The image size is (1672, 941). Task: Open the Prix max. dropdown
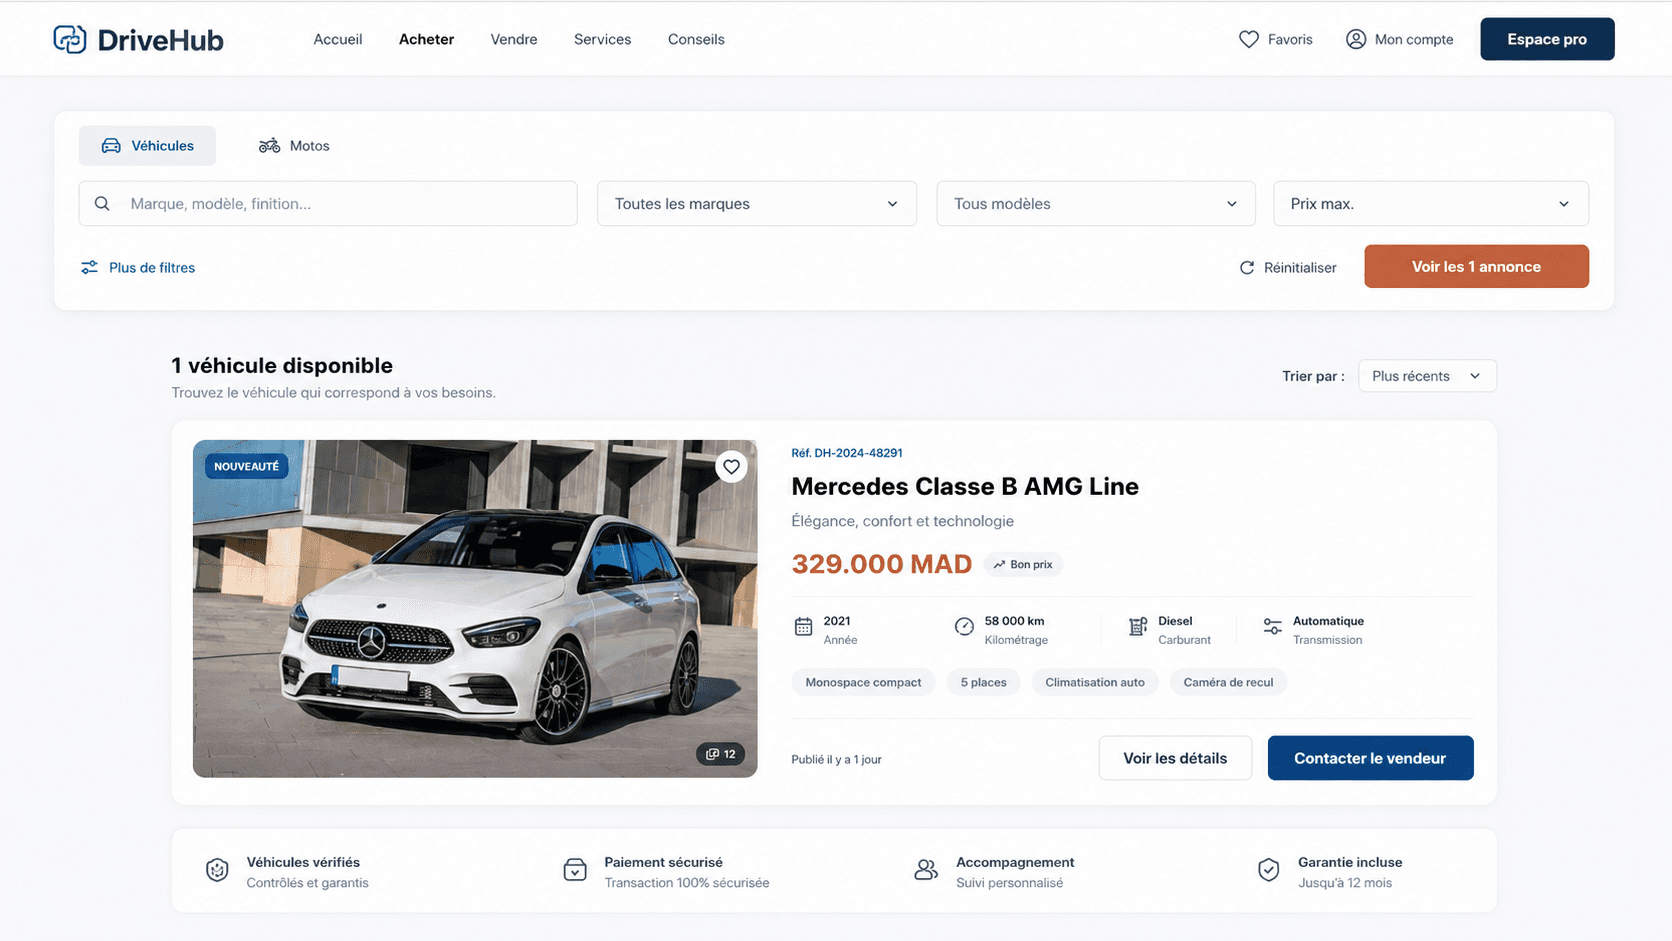pos(1431,203)
